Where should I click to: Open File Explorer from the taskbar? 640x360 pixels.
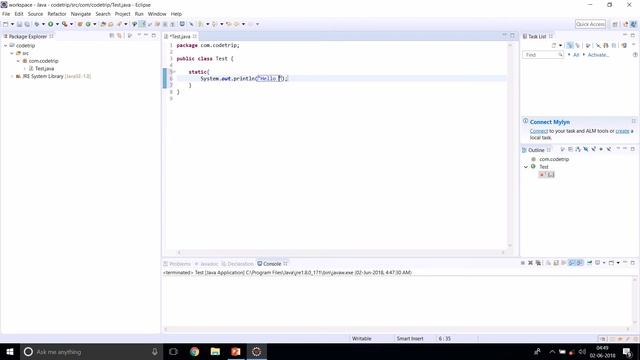pos(215,351)
